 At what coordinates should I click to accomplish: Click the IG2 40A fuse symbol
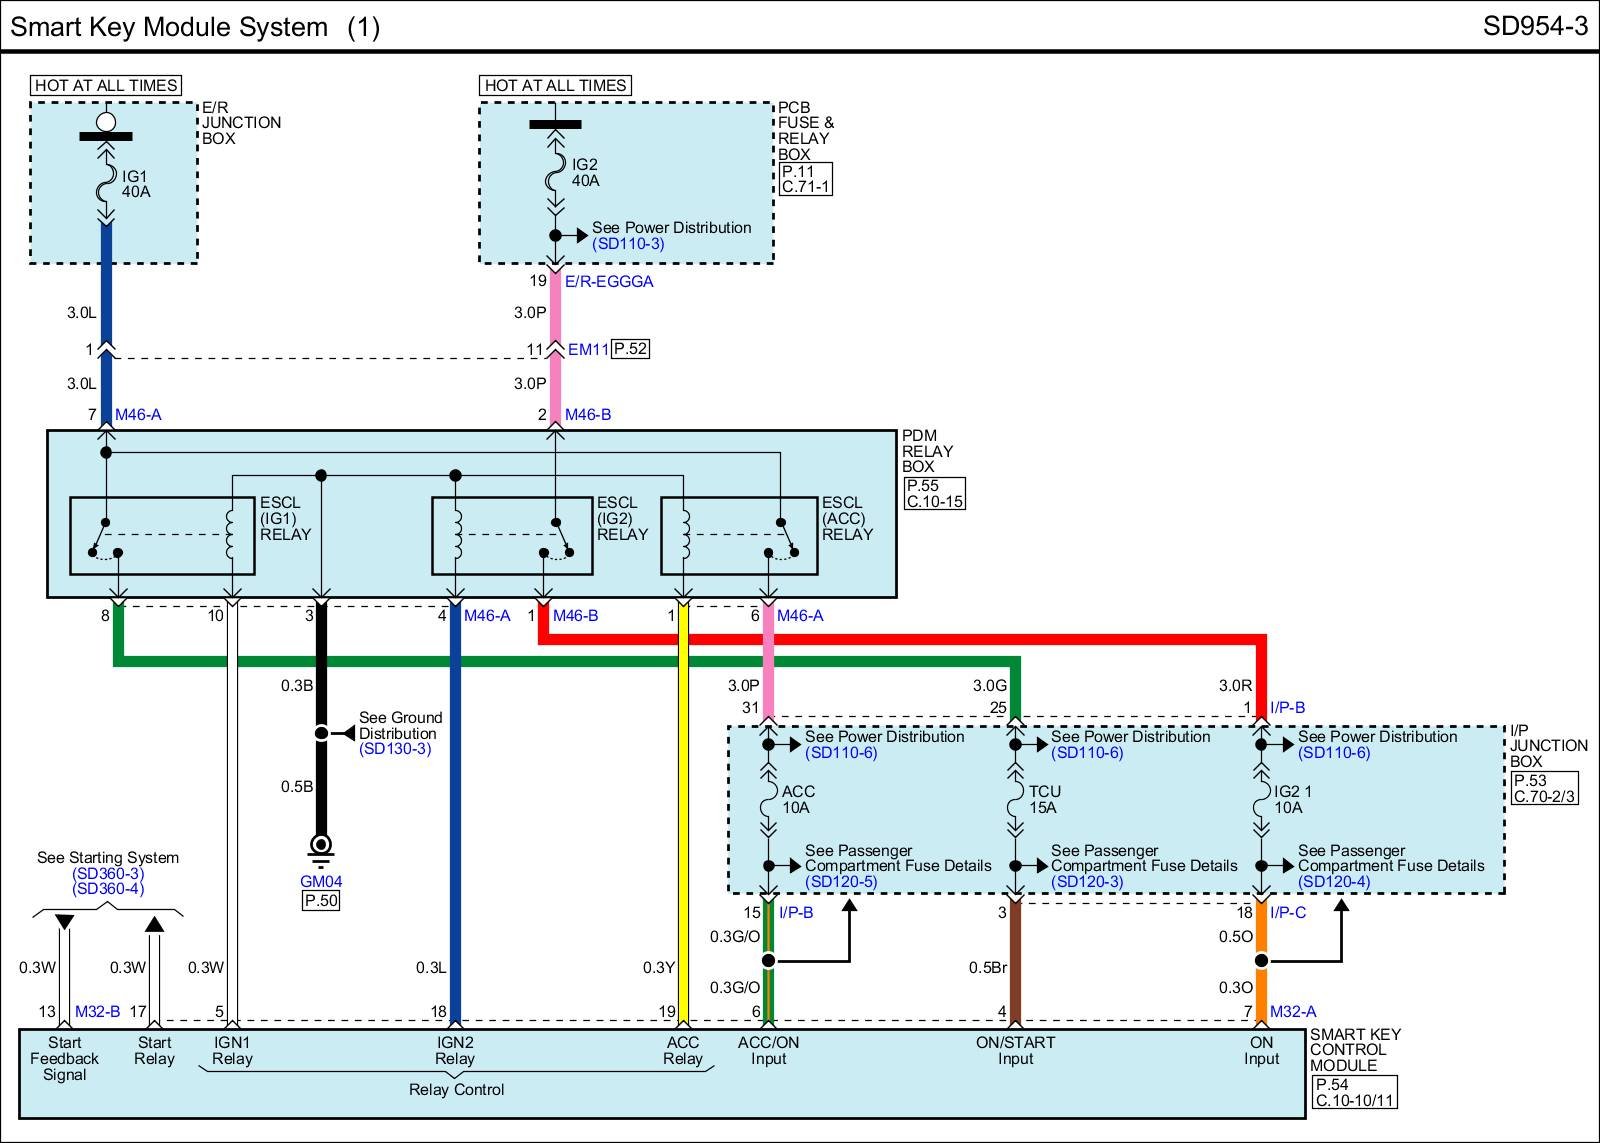coord(556,176)
